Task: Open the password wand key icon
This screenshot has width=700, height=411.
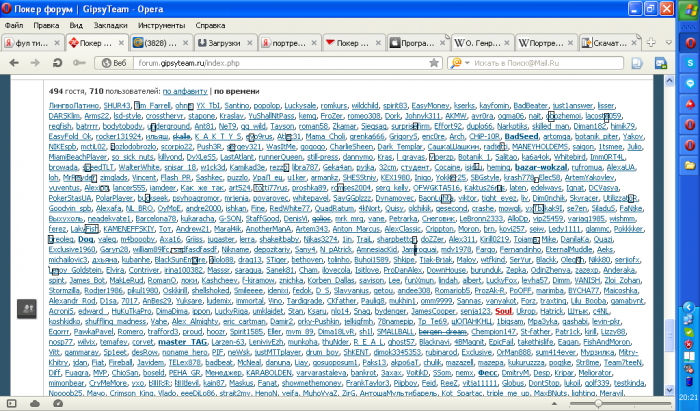Action: point(79,63)
